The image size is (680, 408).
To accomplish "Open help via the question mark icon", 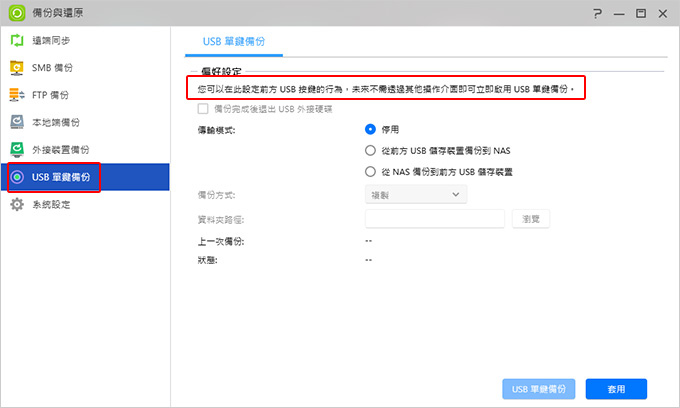I will (598, 13).
